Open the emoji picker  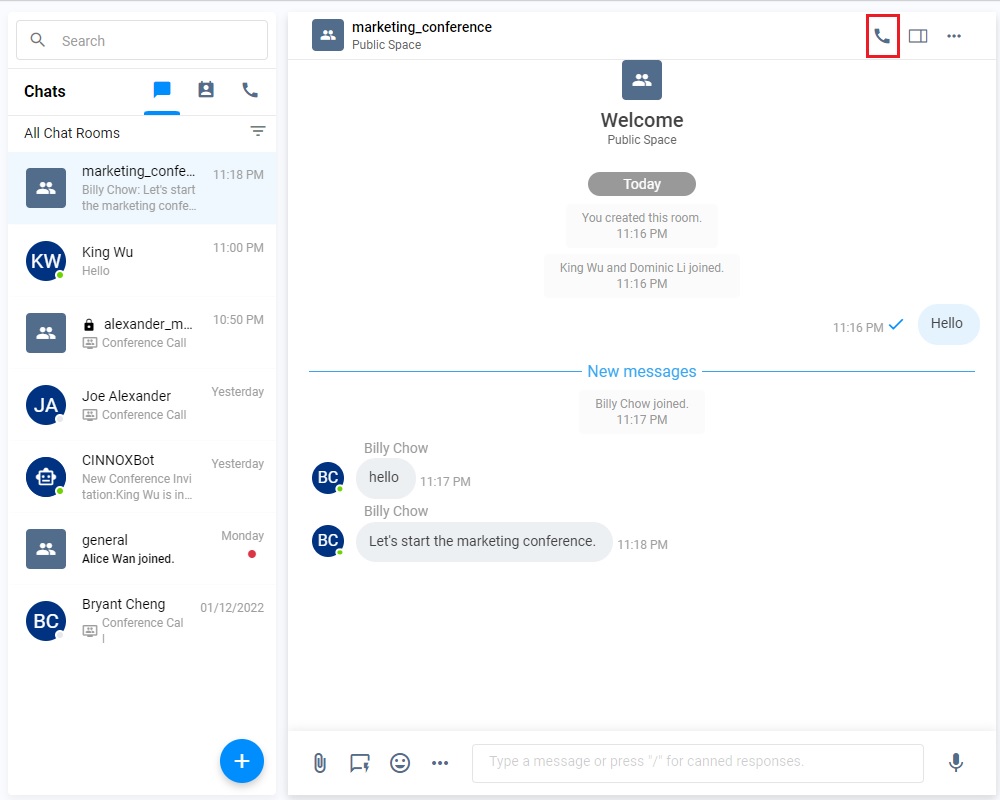coord(400,763)
